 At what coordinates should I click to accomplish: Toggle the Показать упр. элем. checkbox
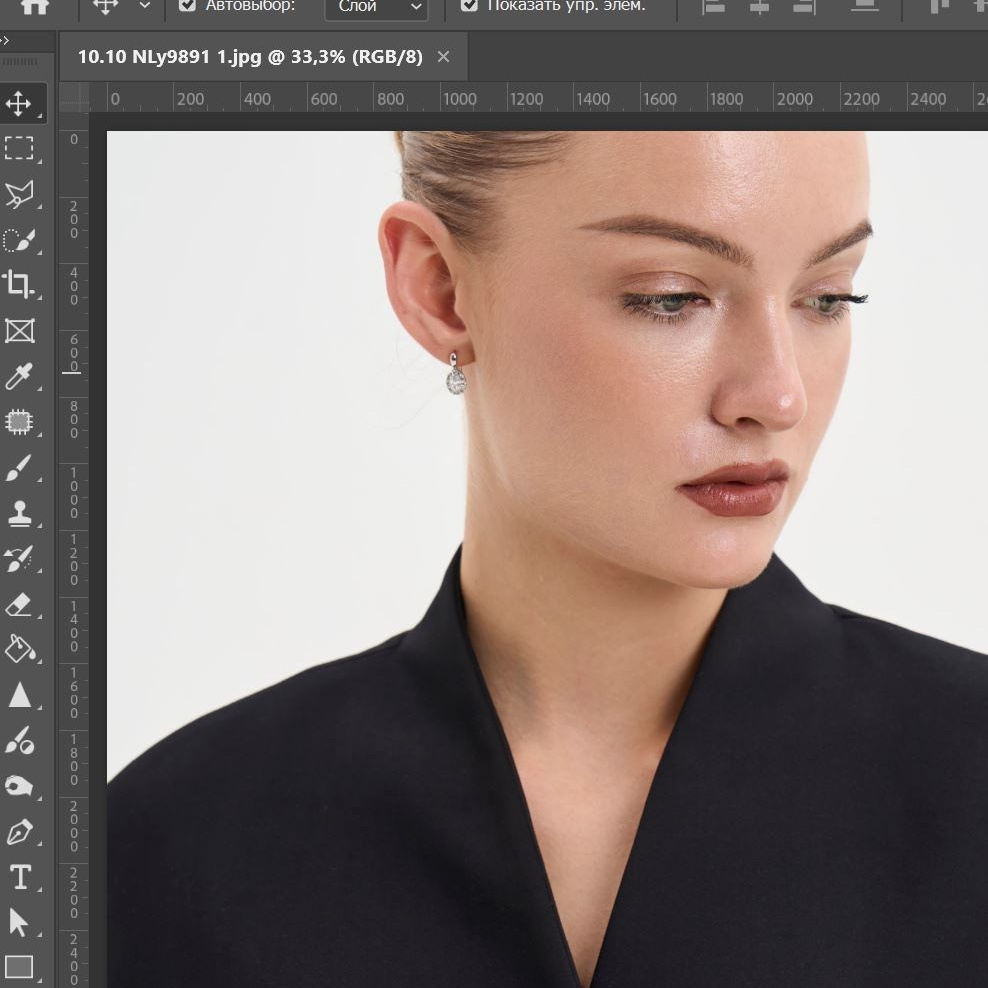469,6
